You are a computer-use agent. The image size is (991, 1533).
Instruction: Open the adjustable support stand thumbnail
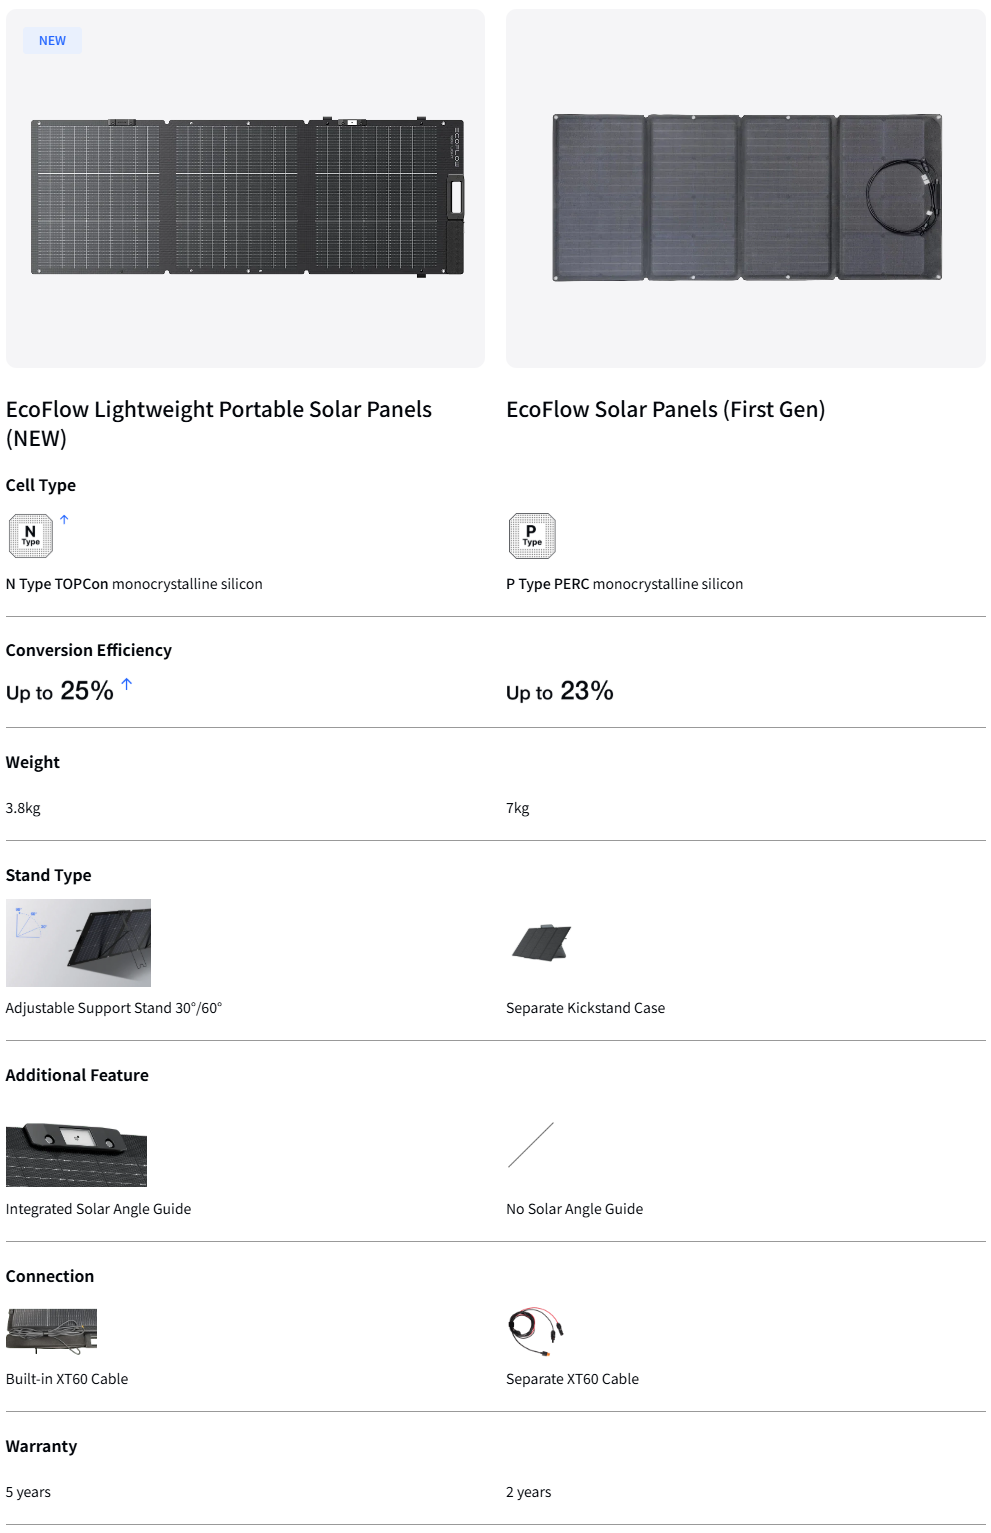78,943
